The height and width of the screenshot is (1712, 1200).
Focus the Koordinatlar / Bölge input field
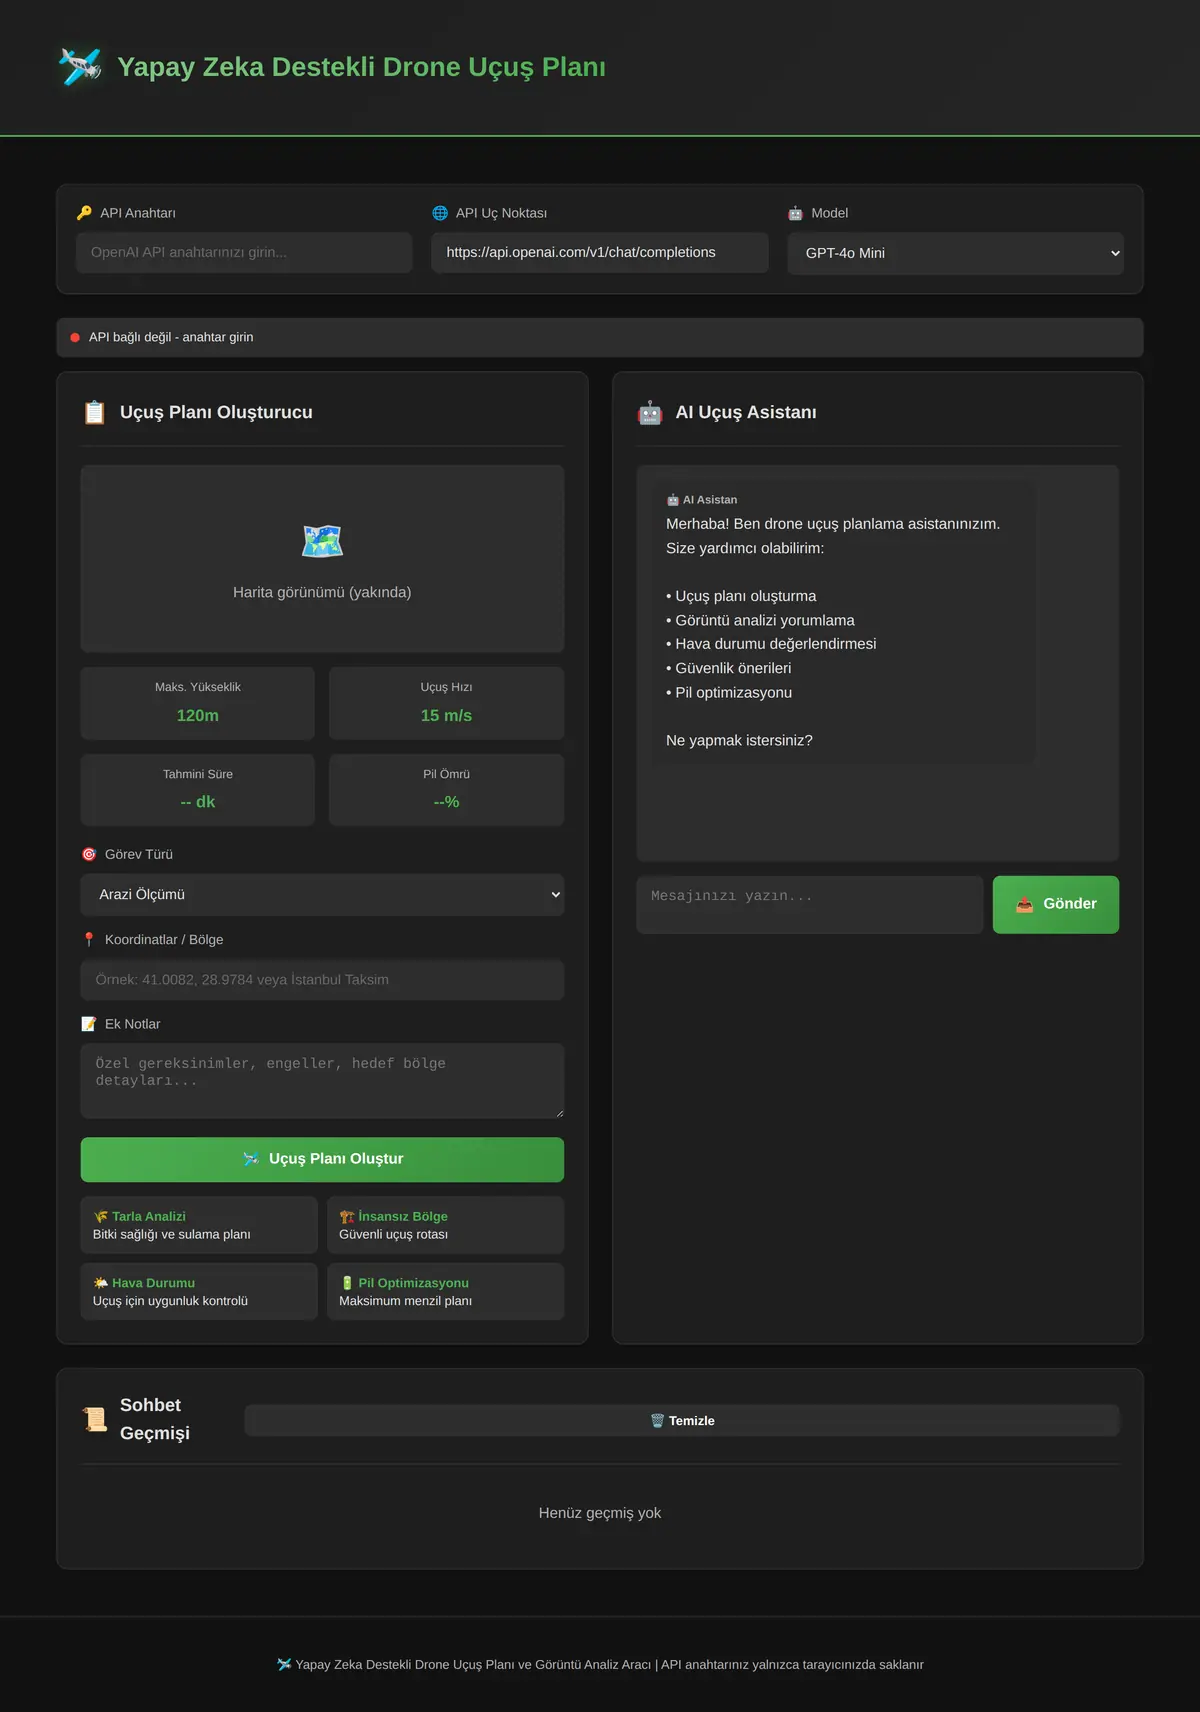(x=322, y=980)
